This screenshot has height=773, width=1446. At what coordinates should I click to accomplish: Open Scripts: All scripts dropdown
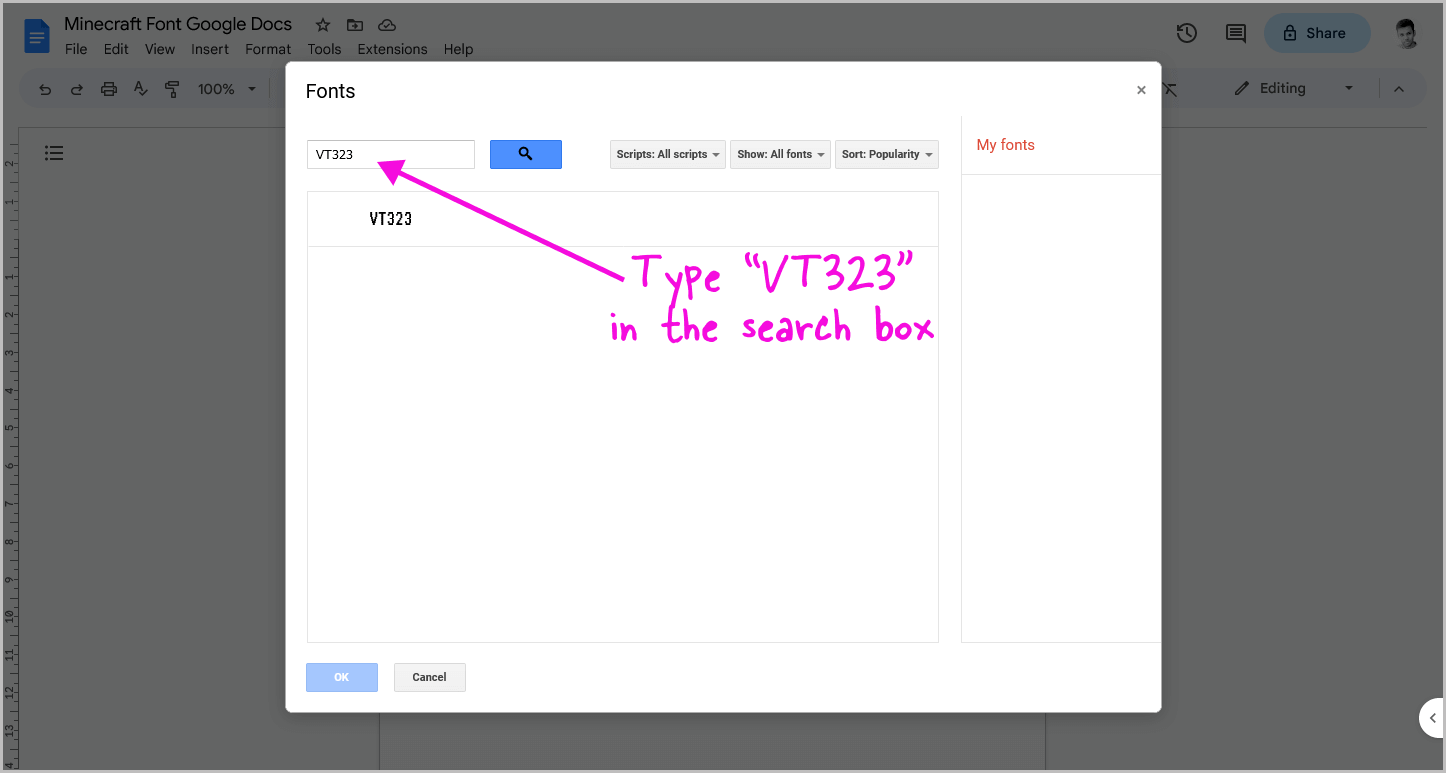[668, 154]
